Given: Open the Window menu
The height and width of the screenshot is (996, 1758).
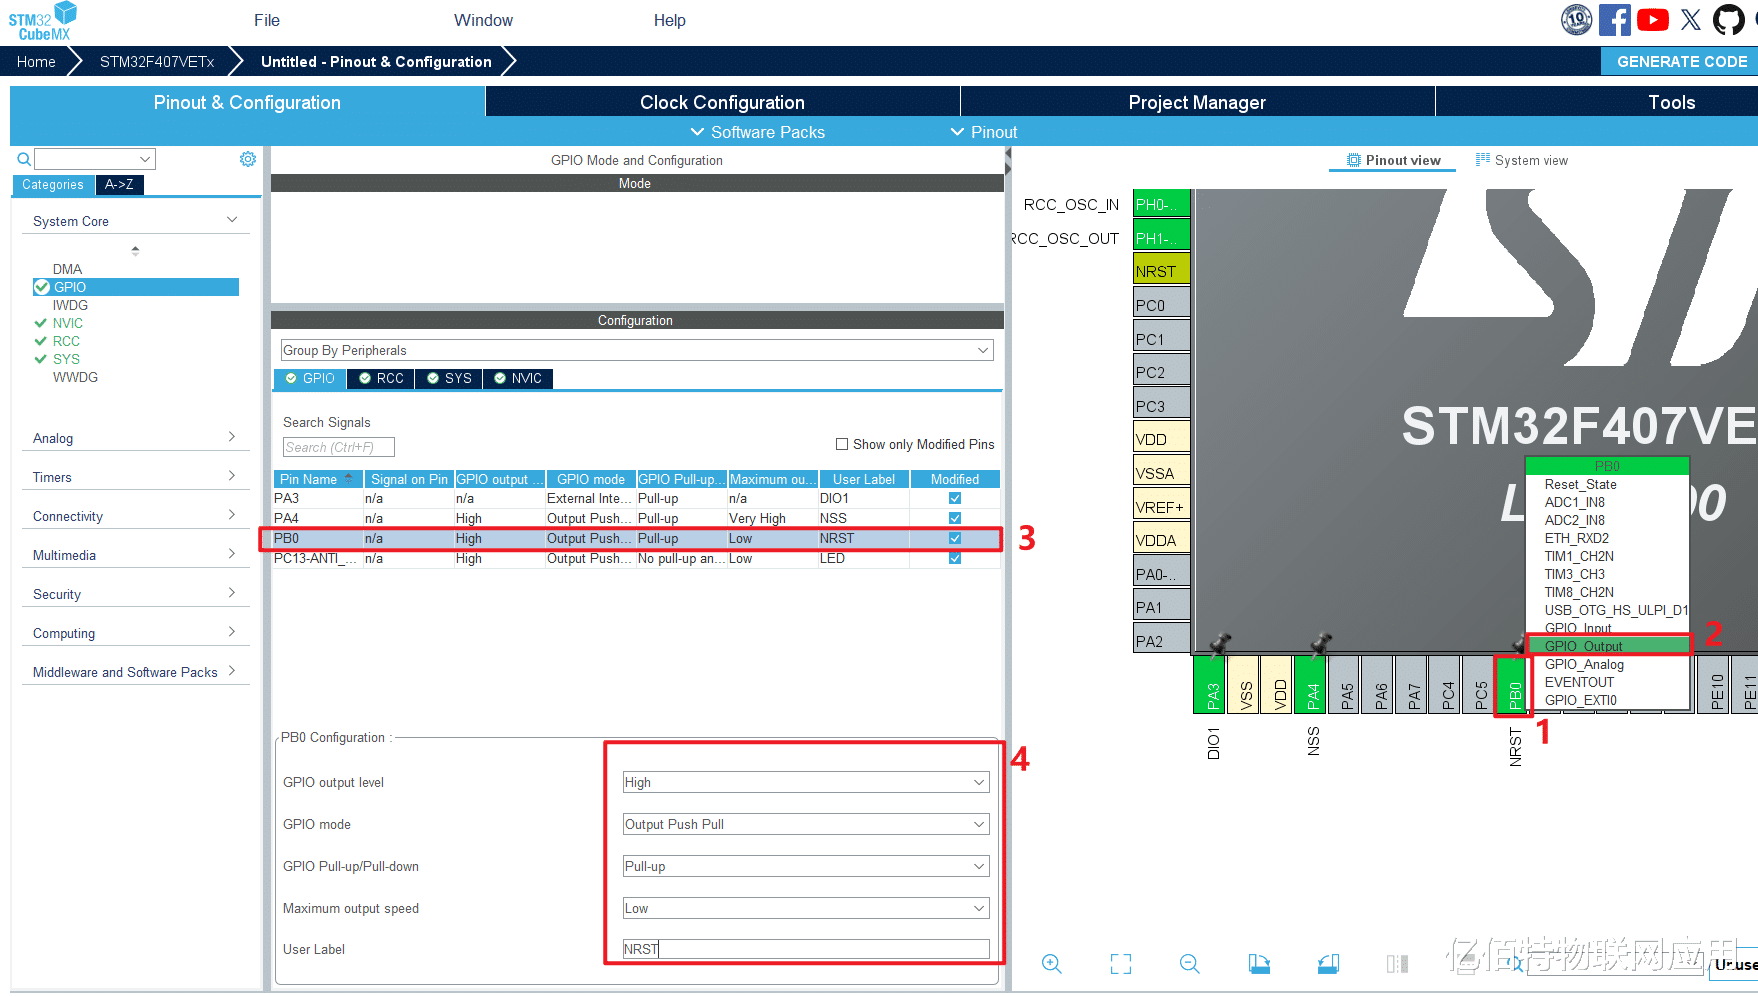Looking at the screenshot, I should [483, 20].
